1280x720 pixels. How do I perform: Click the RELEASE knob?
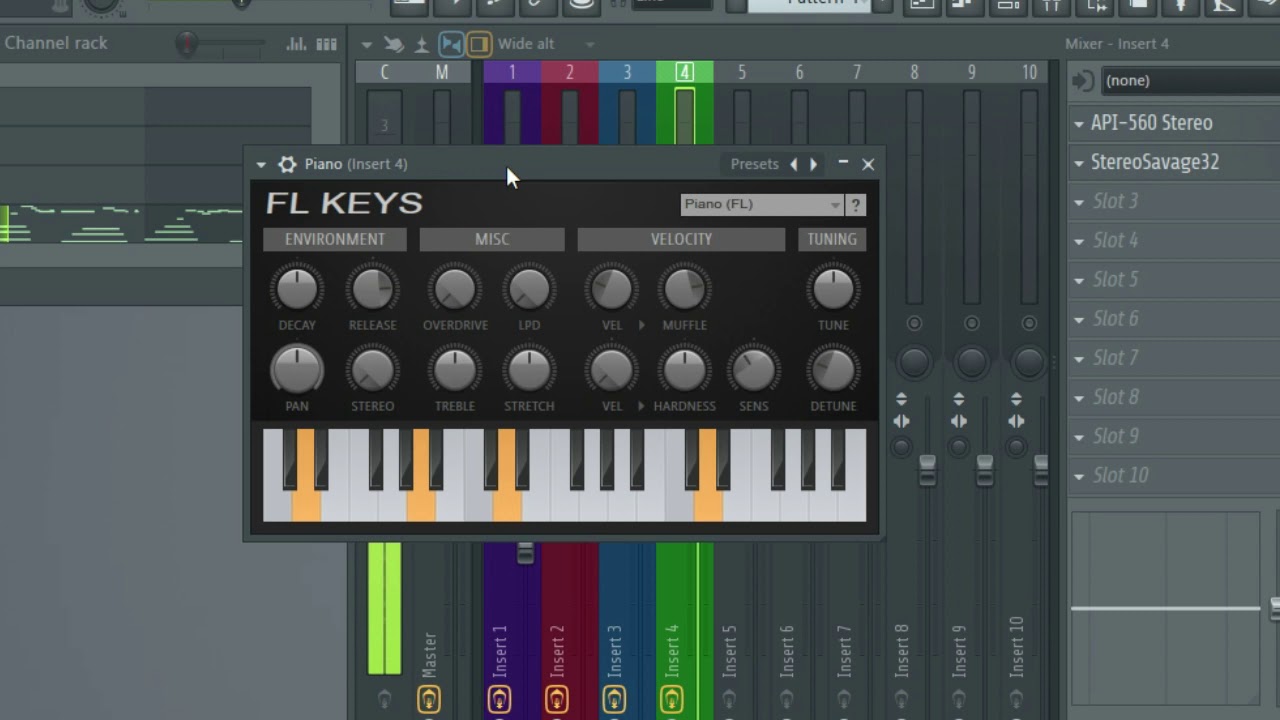pos(372,289)
